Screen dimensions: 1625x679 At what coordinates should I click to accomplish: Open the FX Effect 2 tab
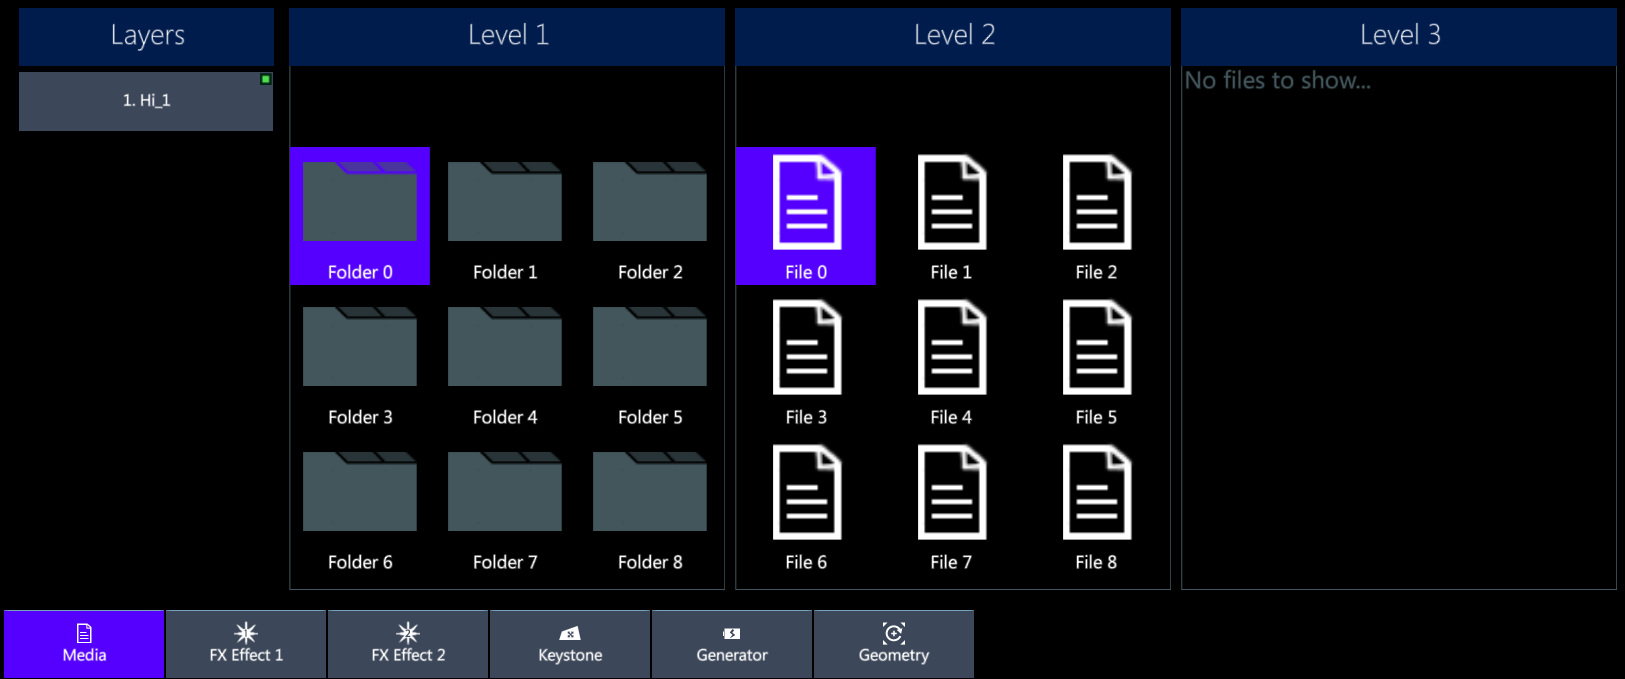[408, 644]
